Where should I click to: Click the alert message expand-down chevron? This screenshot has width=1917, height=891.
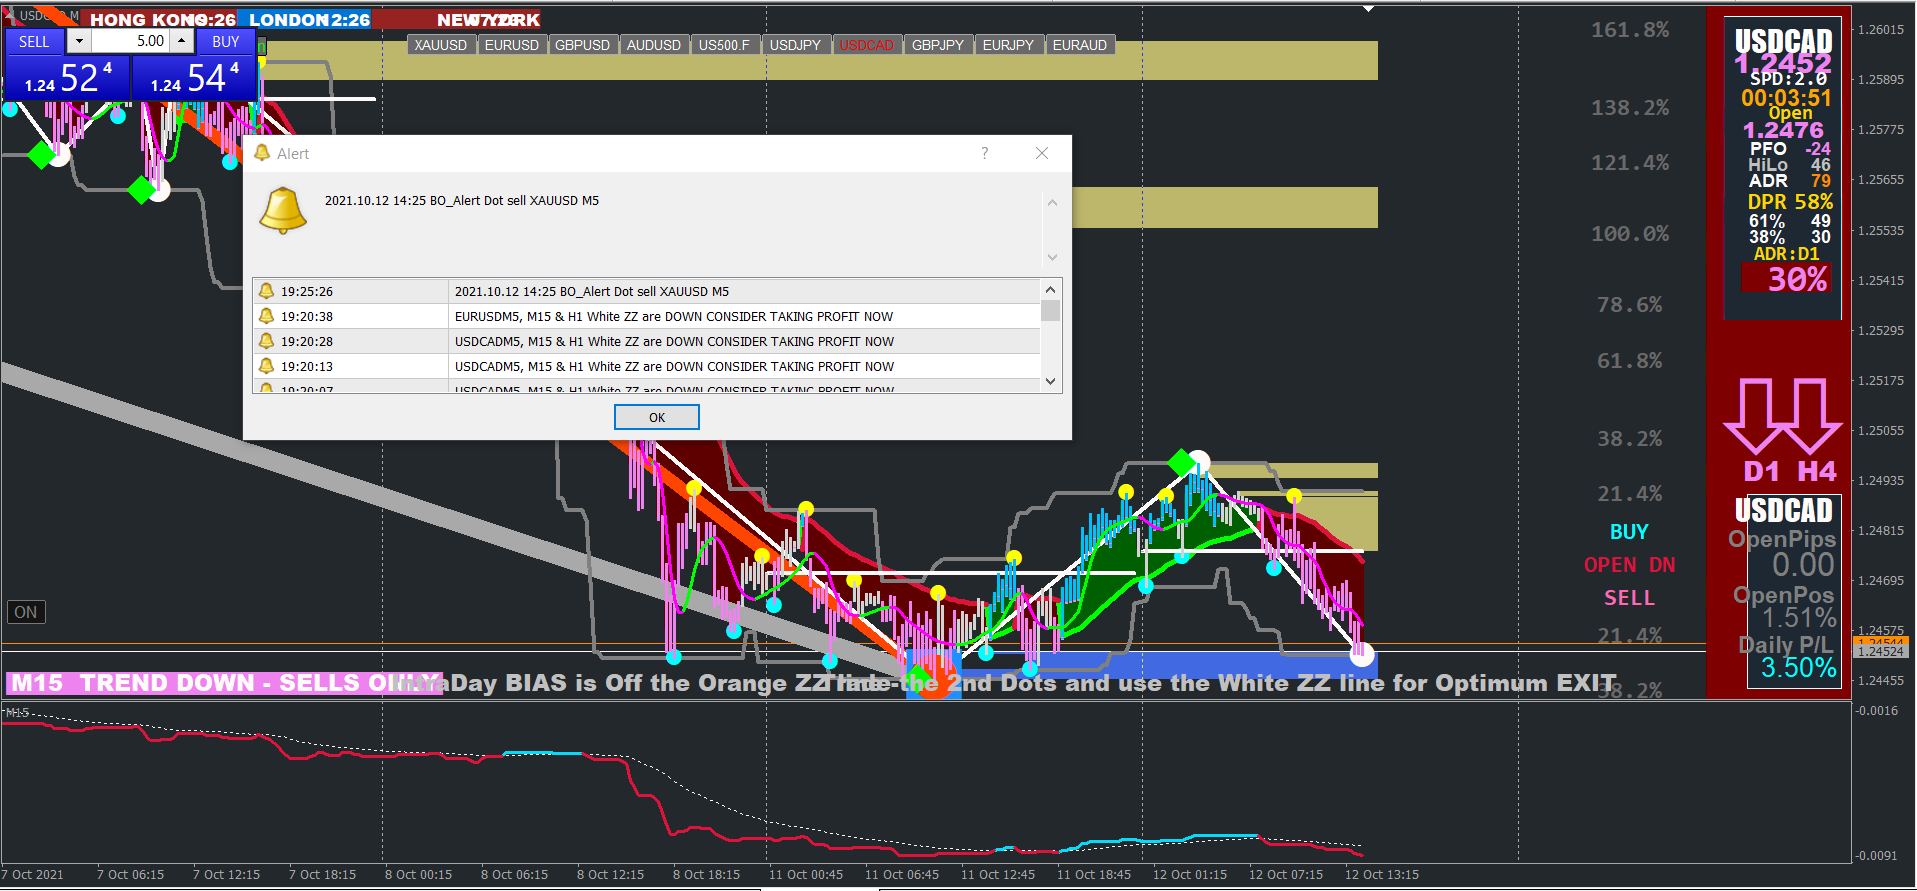(1052, 257)
